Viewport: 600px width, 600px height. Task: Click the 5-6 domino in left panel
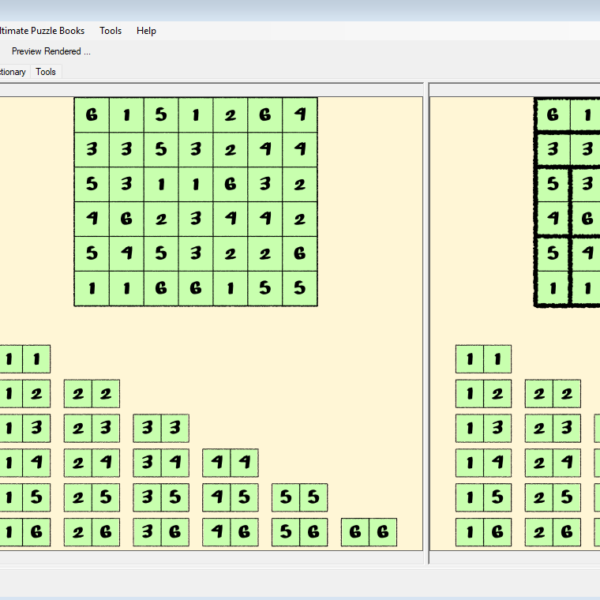pyautogui.click(x=300, y=533)
